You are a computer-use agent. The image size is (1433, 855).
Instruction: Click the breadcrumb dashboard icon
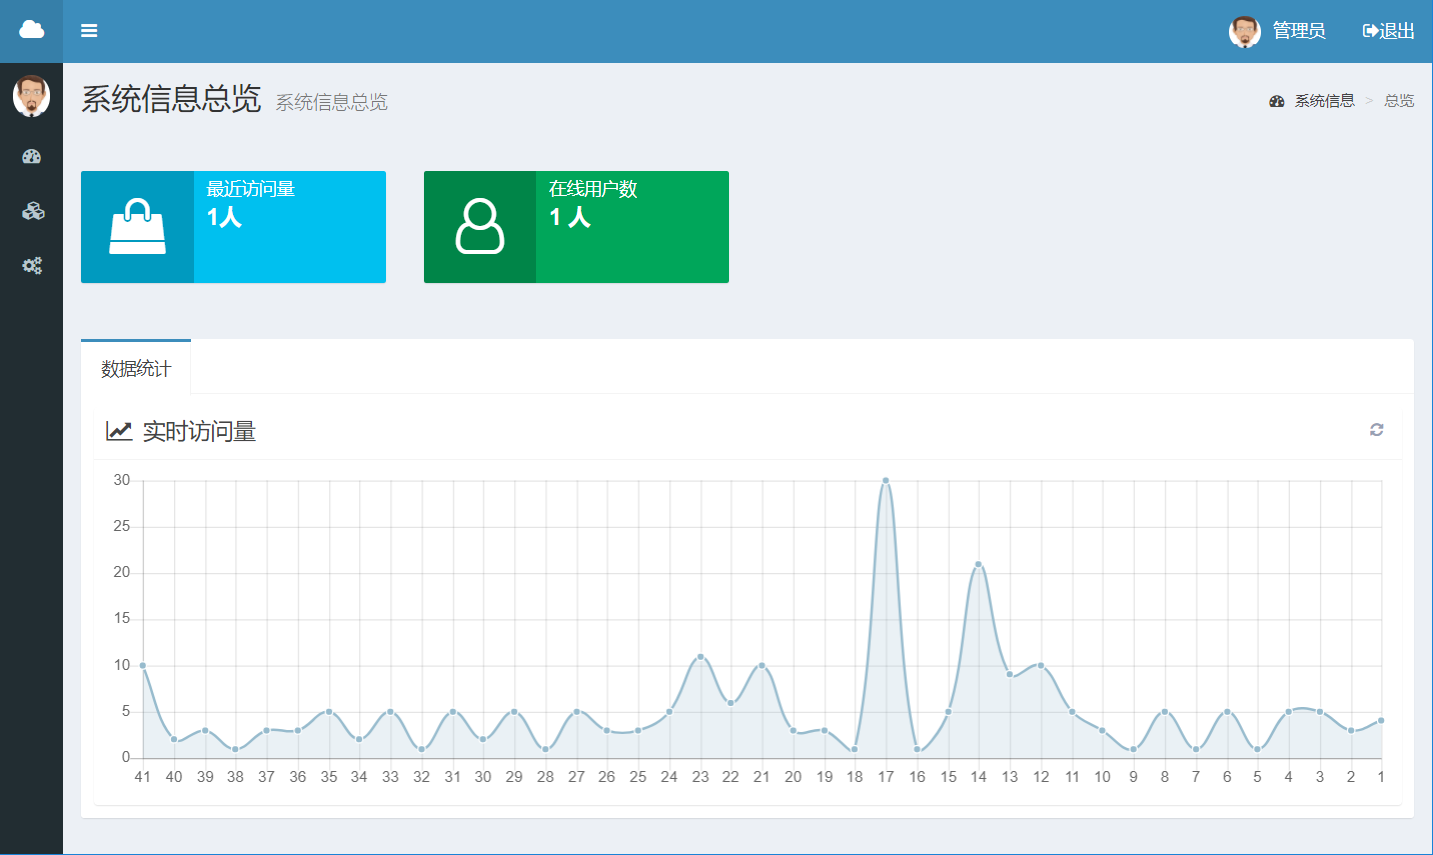1277,101
